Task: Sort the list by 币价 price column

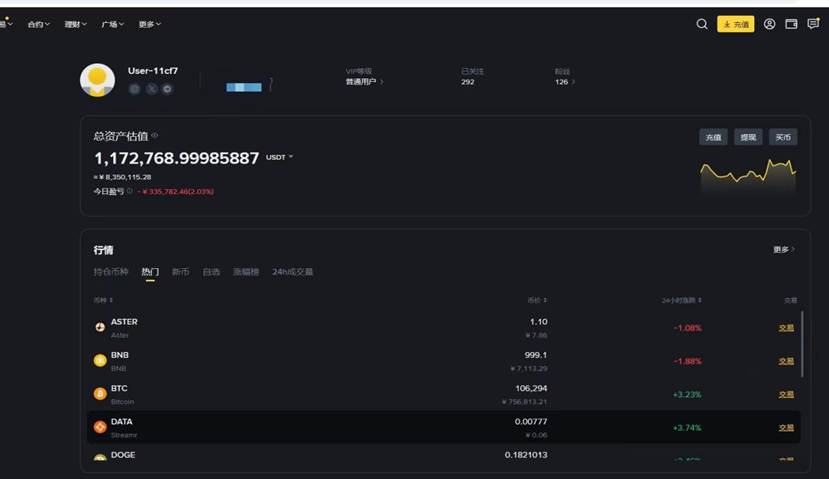Action: point(537,300)
